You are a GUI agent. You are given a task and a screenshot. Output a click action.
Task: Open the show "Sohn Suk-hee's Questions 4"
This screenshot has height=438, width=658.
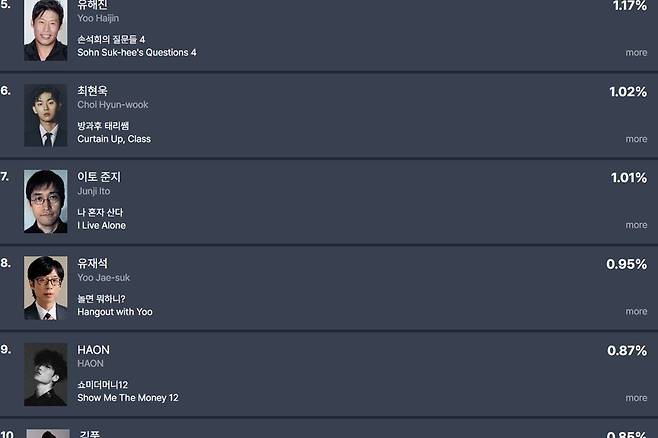[136, 52]
